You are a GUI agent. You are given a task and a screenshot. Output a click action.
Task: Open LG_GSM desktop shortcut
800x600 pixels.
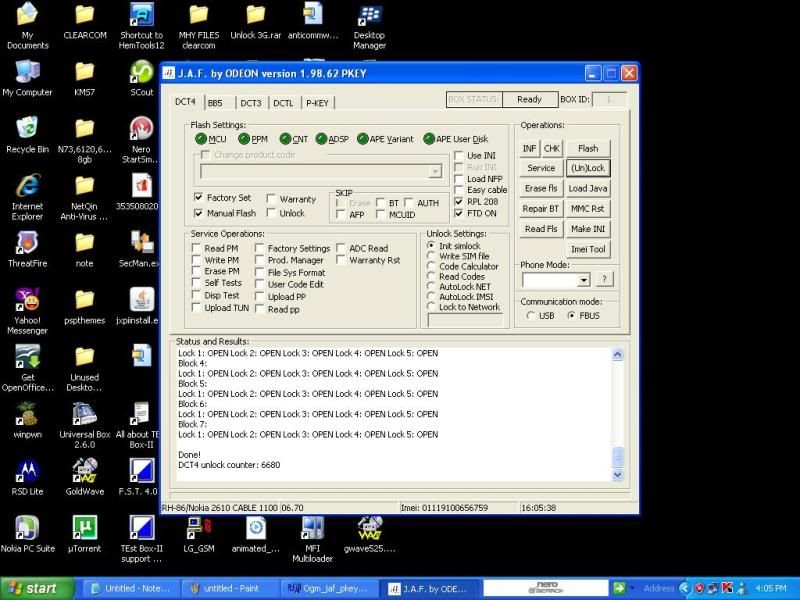tap(199, 535)
